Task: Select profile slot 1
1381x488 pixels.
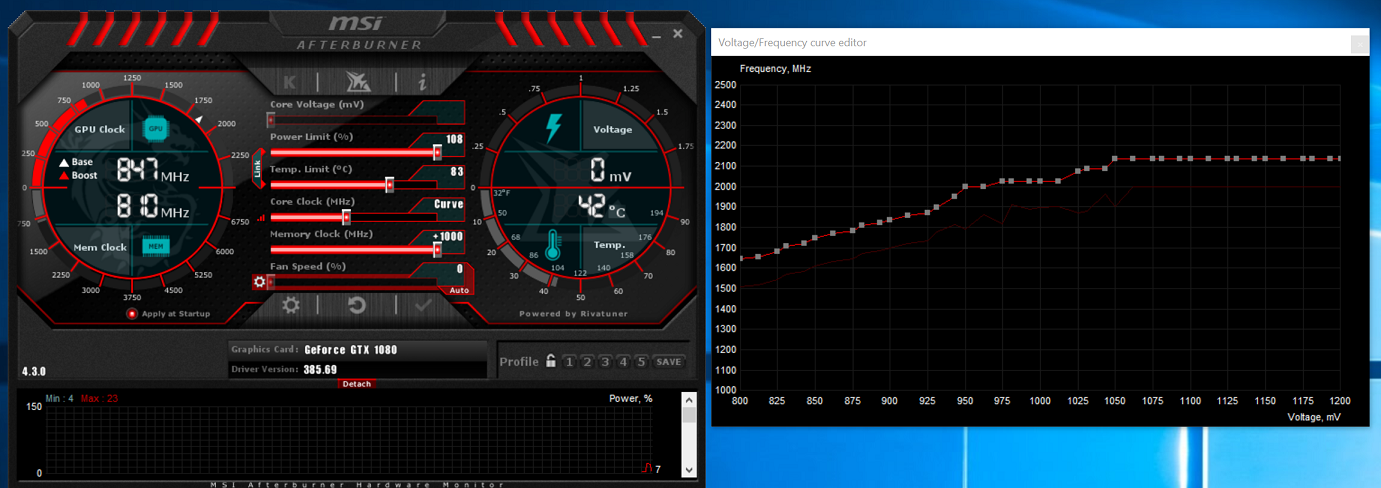Action: coord(569,362)
